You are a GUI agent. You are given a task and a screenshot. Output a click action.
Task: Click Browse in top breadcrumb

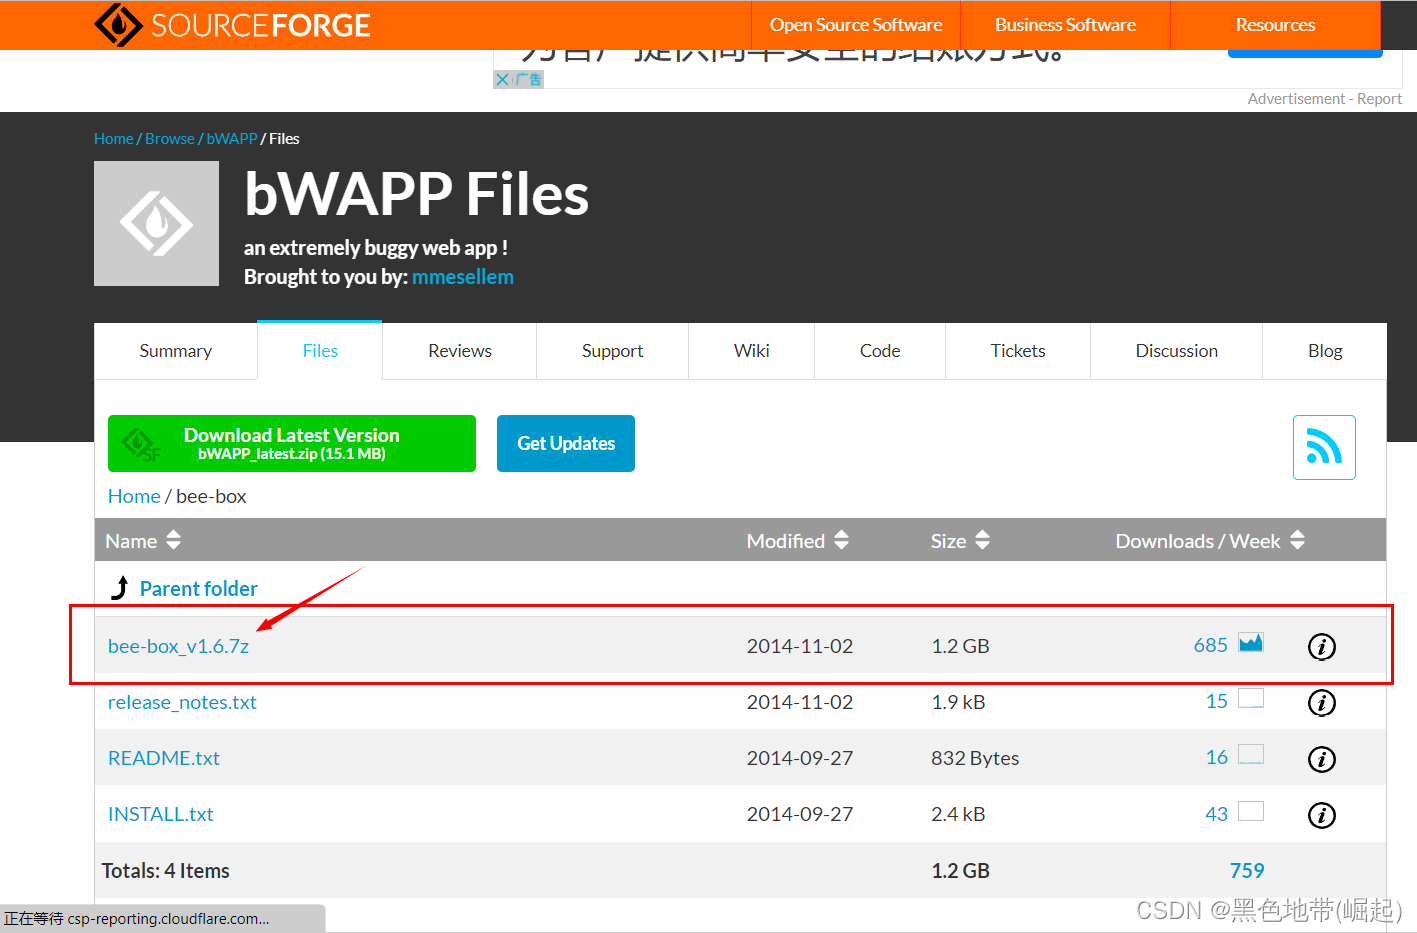(x=170, y=139)
